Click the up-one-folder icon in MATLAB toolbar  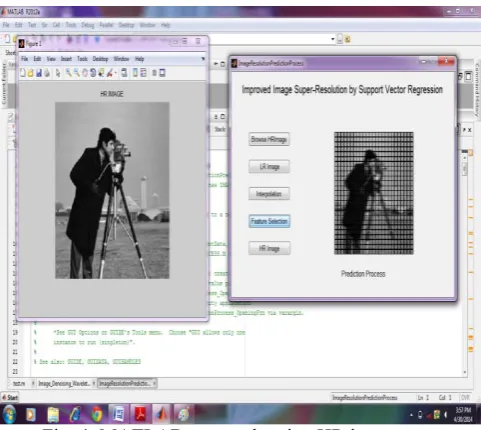(x=347, y=39)
